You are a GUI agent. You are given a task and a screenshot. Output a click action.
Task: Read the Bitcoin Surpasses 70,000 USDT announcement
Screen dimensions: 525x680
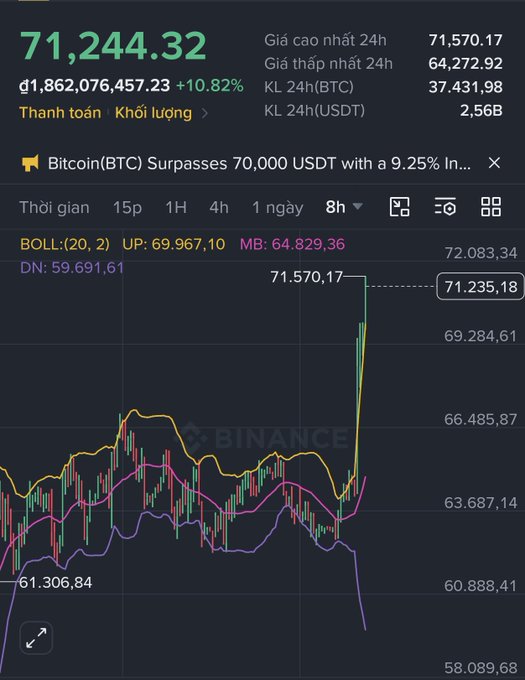pyautogui.click(x=259, y=163)
